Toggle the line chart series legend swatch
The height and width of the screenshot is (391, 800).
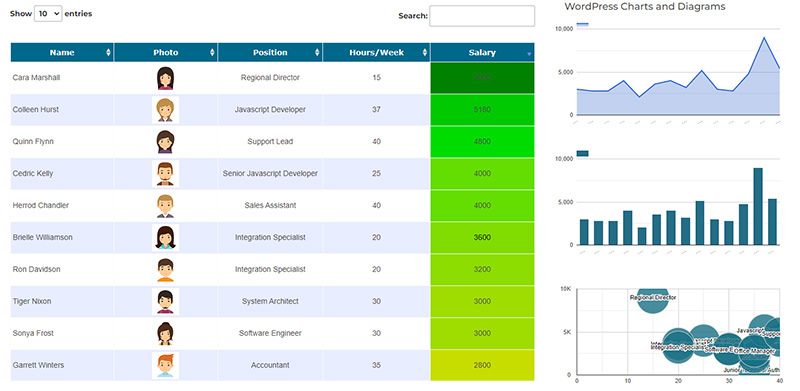583,24
